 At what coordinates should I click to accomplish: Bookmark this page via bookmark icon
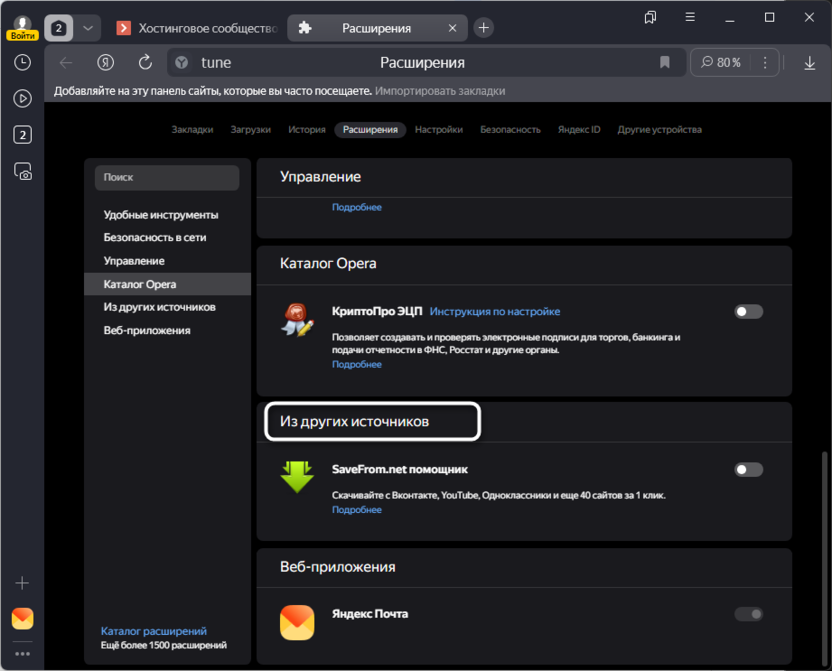665,62
